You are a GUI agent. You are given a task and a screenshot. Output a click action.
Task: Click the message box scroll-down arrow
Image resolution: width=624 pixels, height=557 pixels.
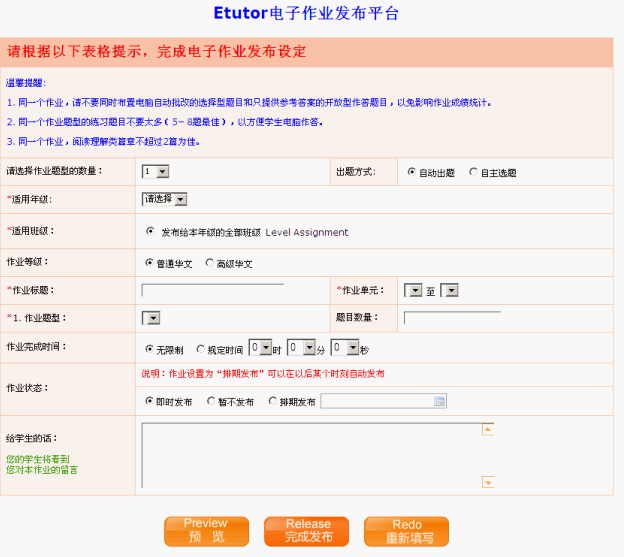click(488, 482)
